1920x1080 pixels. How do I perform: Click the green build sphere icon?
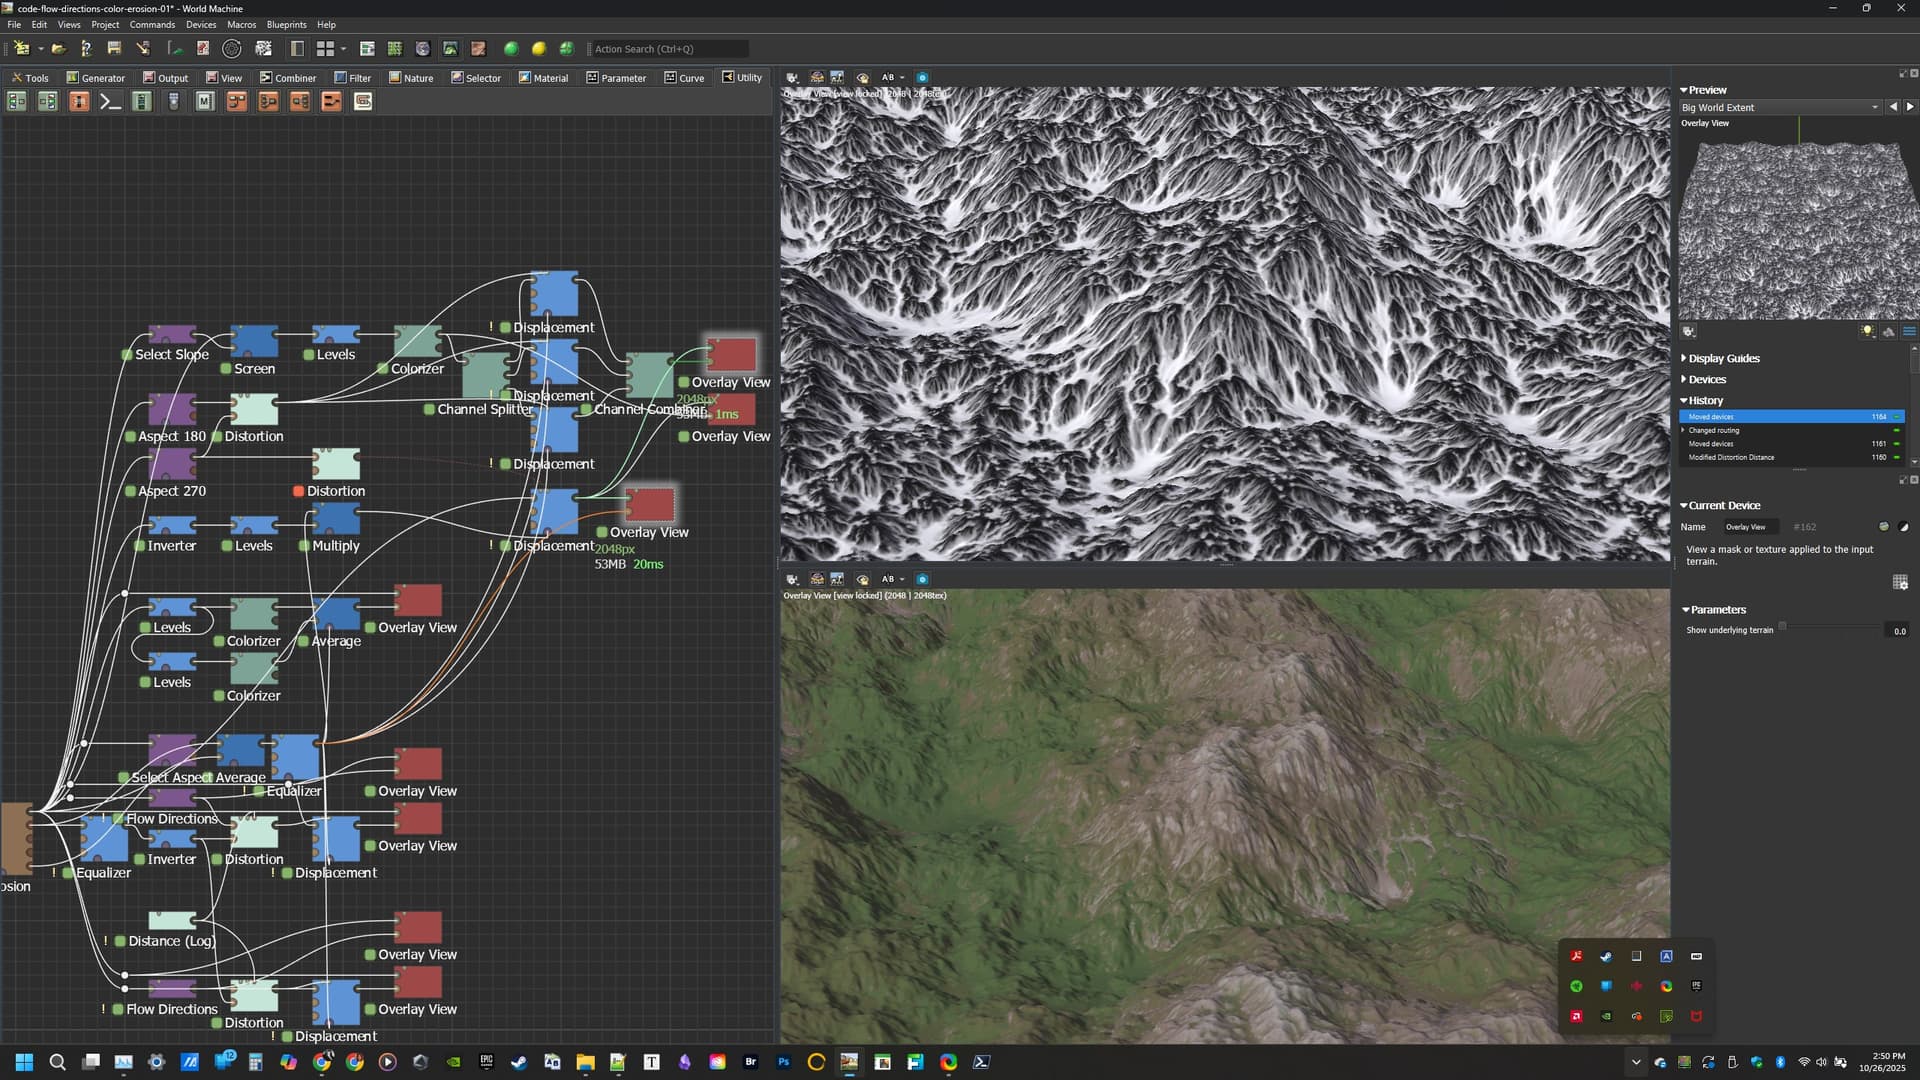[x=511, y=48]
